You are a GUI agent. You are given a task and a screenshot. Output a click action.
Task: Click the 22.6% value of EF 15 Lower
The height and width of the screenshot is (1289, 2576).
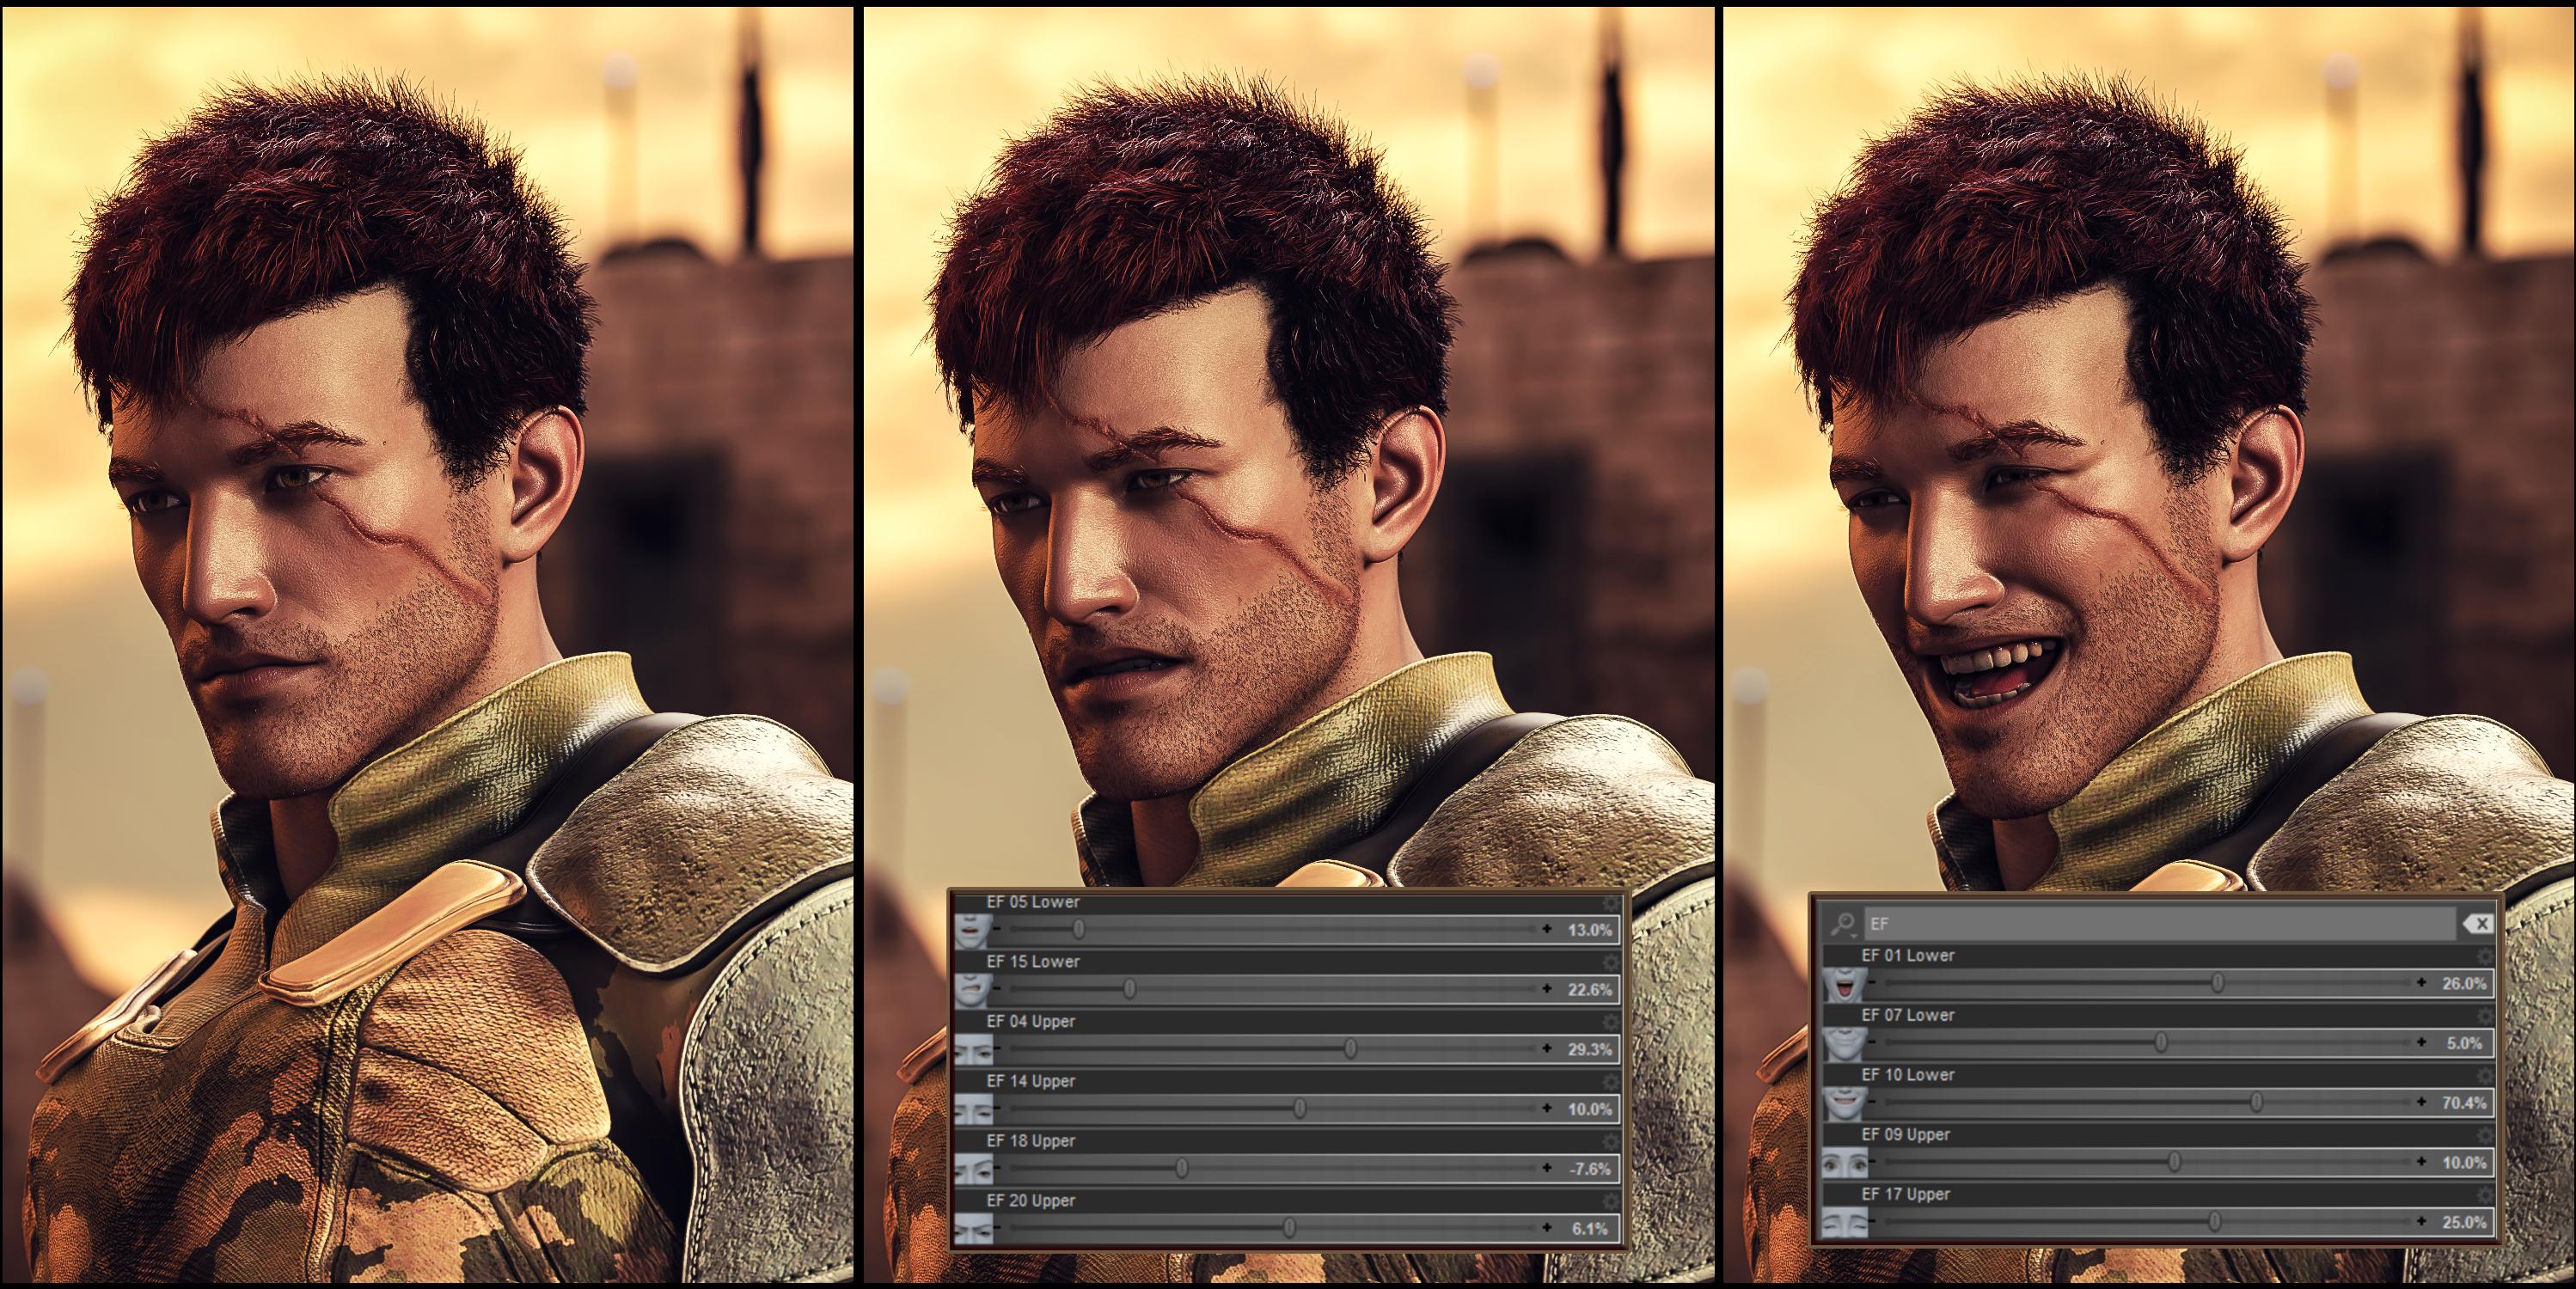[1589, 990]
